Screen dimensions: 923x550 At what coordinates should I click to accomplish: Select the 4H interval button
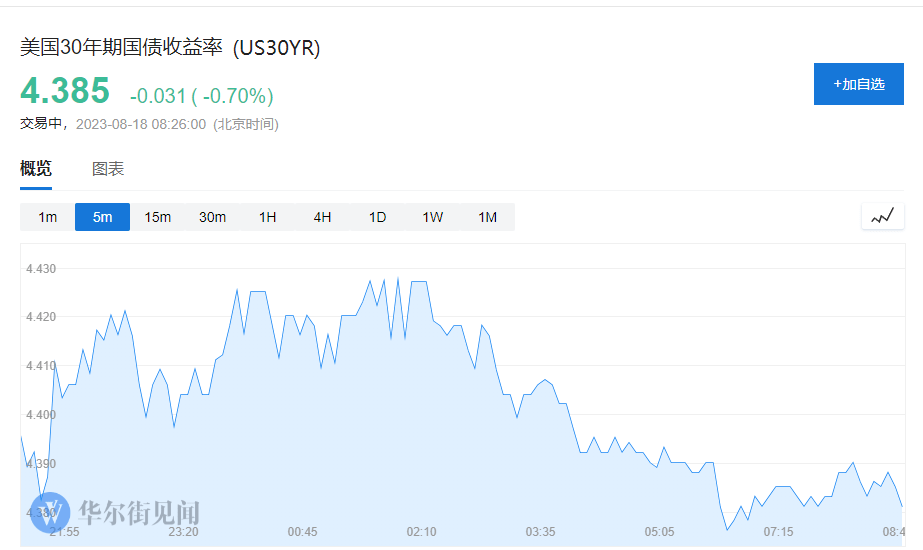point(322,217)
